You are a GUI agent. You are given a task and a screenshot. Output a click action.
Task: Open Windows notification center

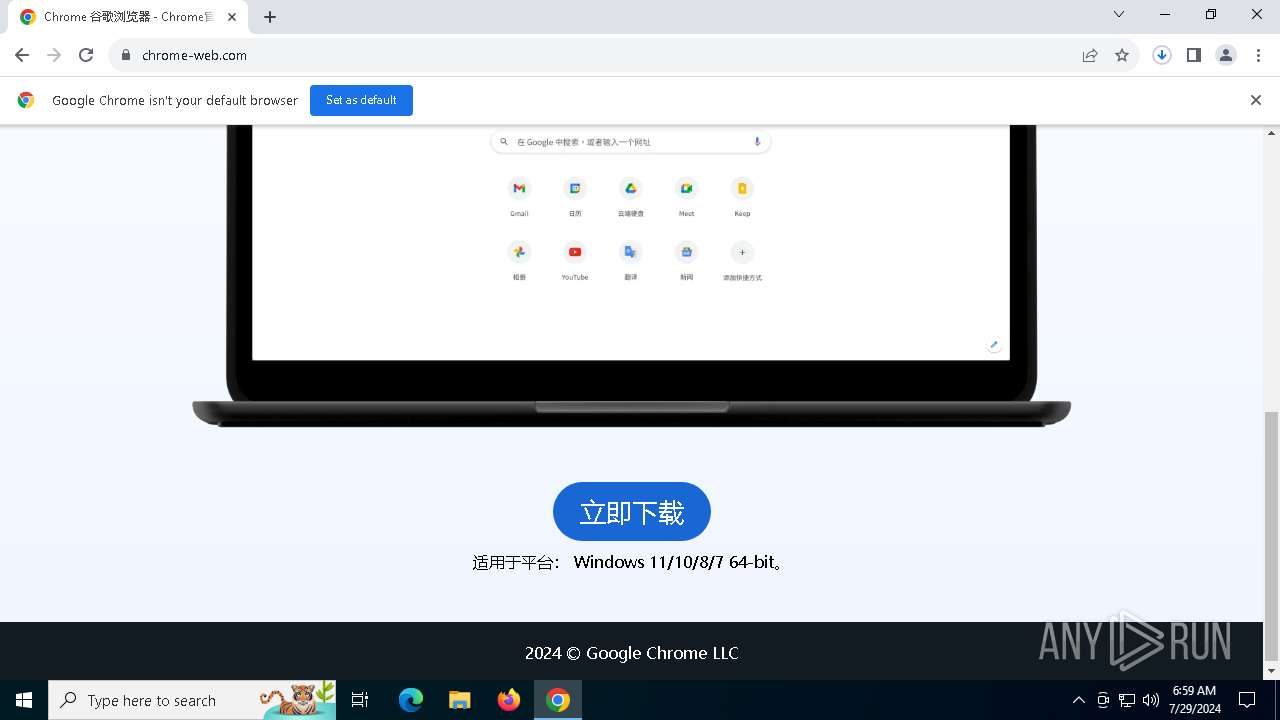coord(1247,700)
